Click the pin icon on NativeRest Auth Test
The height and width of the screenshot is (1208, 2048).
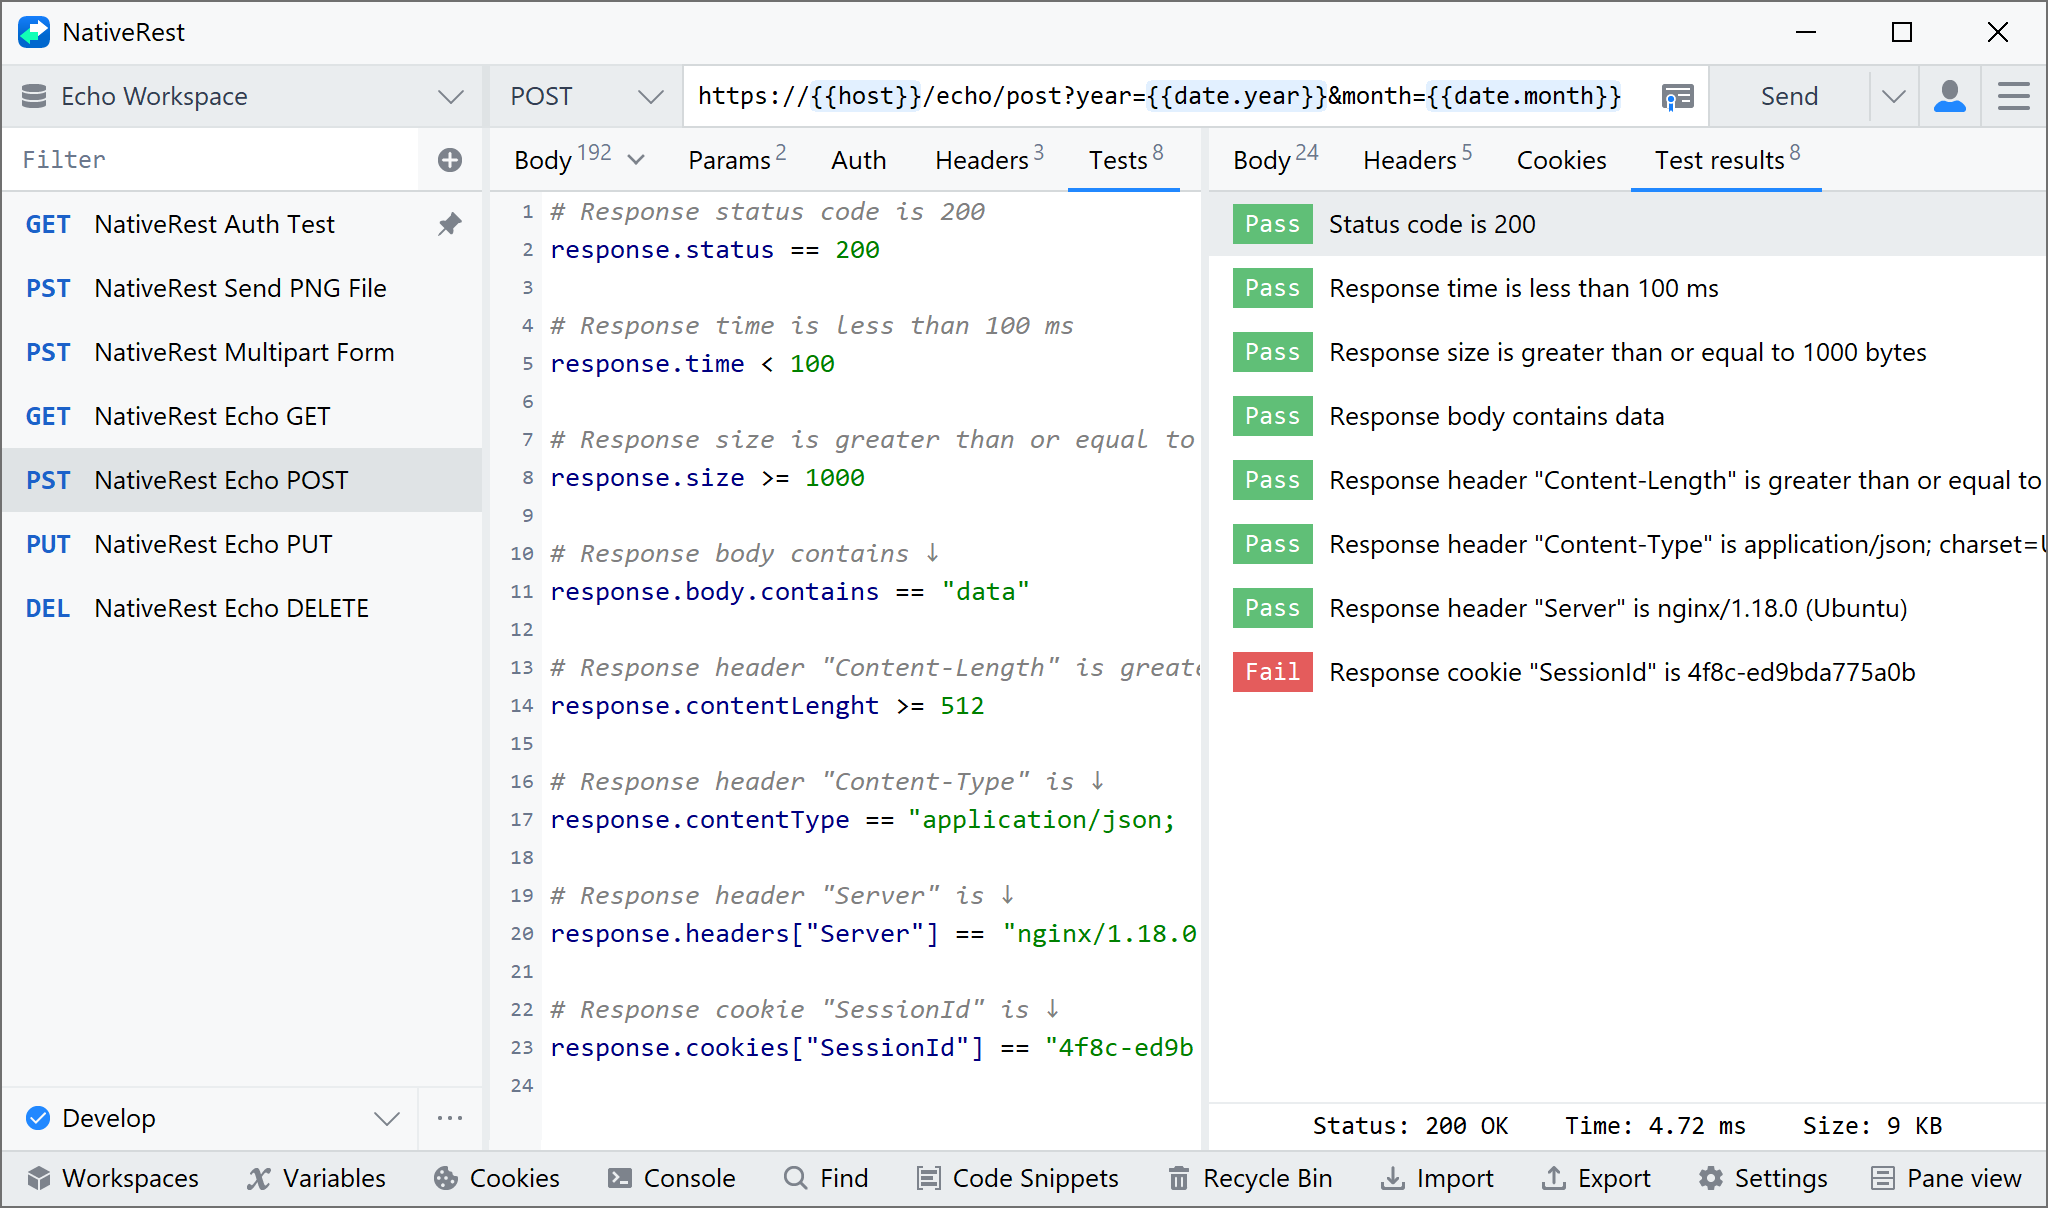coord(450,224)
